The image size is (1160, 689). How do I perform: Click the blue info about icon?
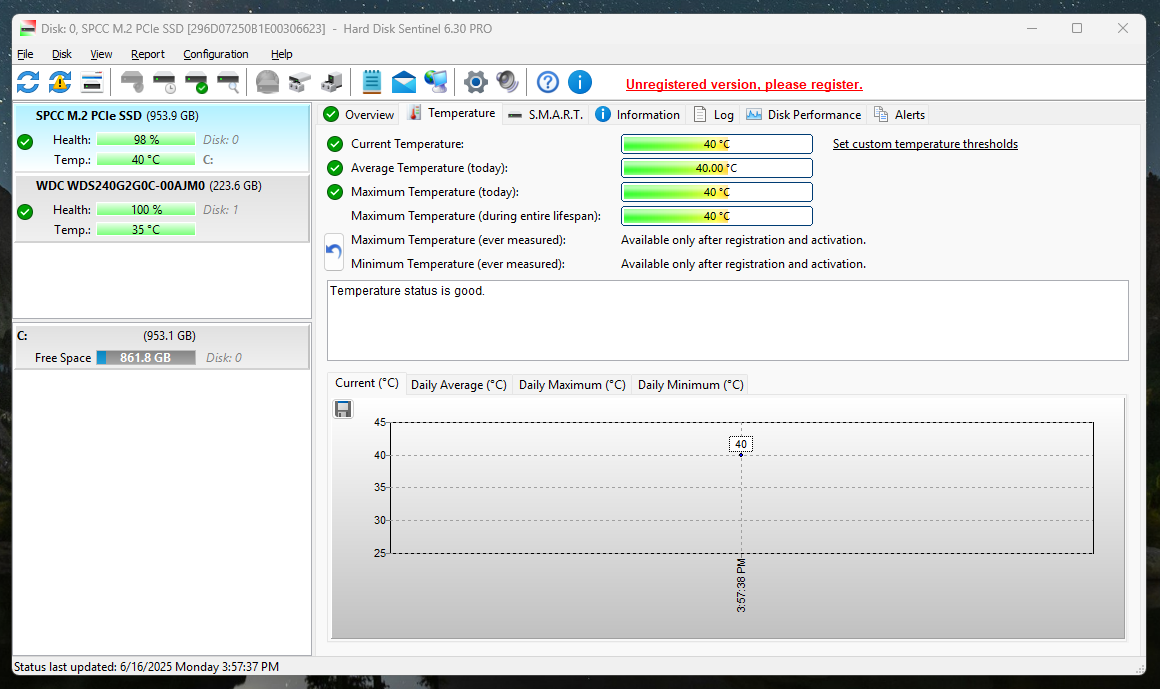(x=580, y=82)
